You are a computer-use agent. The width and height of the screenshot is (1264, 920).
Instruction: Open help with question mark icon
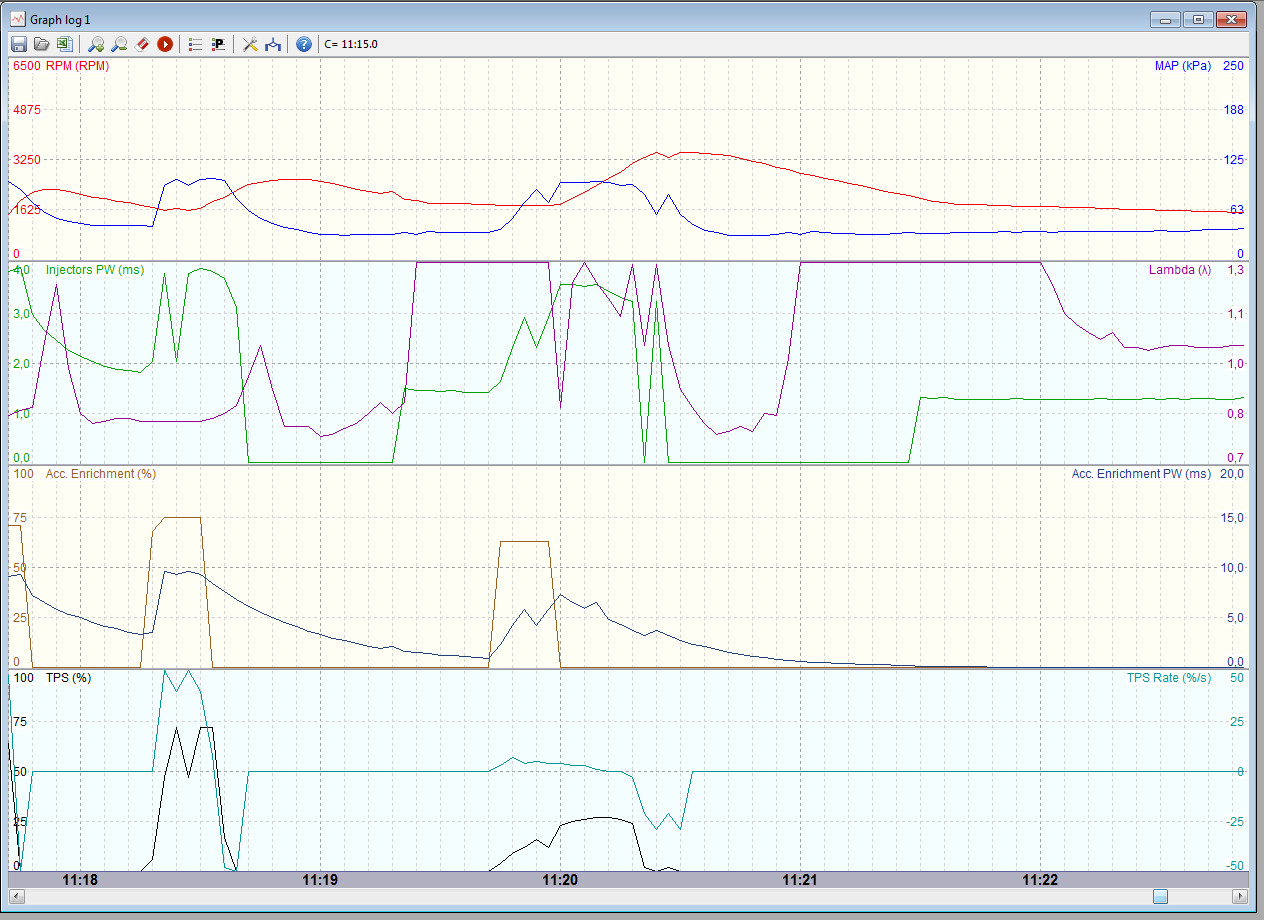pyautogui.click(x=304, y=44)
